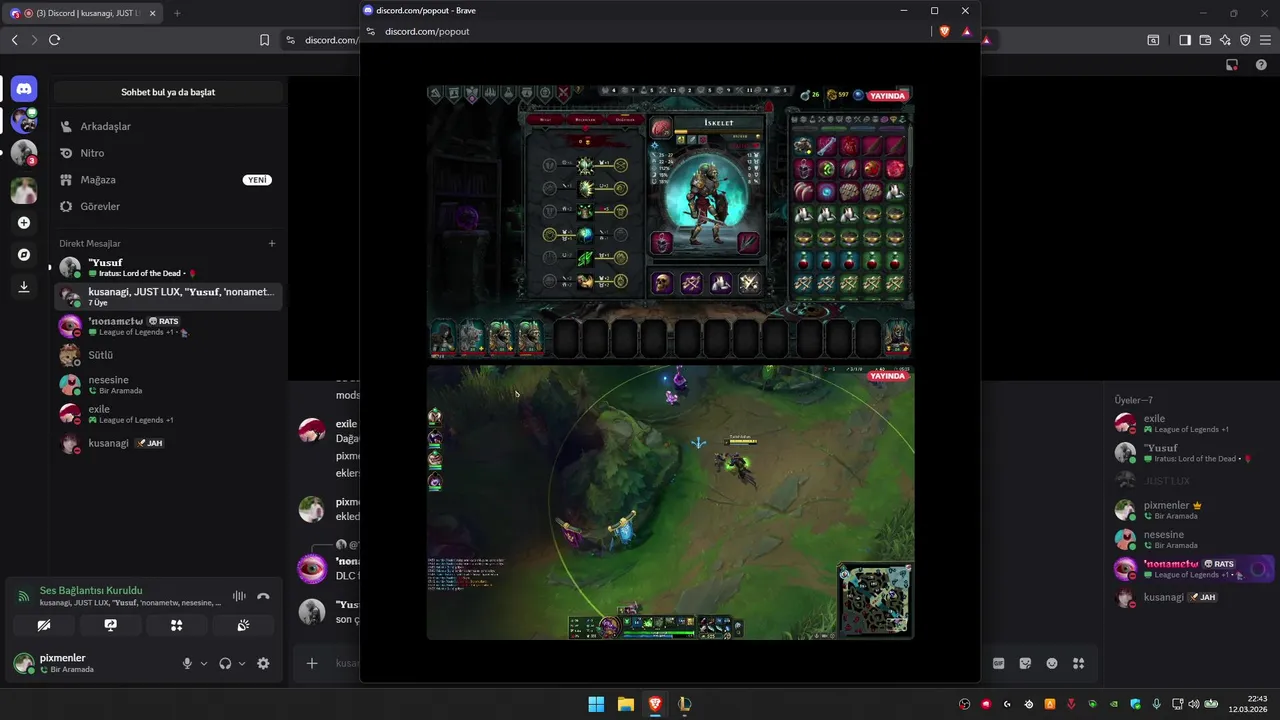Open the Mağaza shop page

168,180
